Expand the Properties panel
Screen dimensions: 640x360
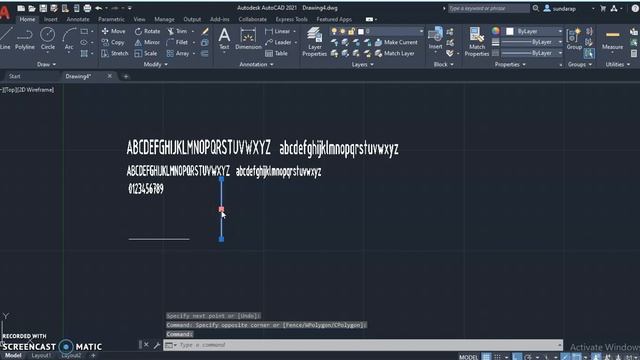510,64
